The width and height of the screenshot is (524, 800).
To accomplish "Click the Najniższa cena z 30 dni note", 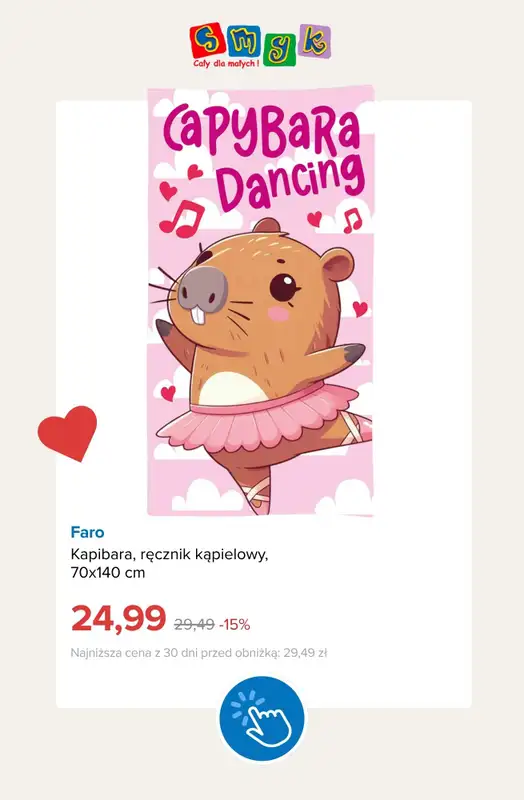I will (x=198, y=653).
